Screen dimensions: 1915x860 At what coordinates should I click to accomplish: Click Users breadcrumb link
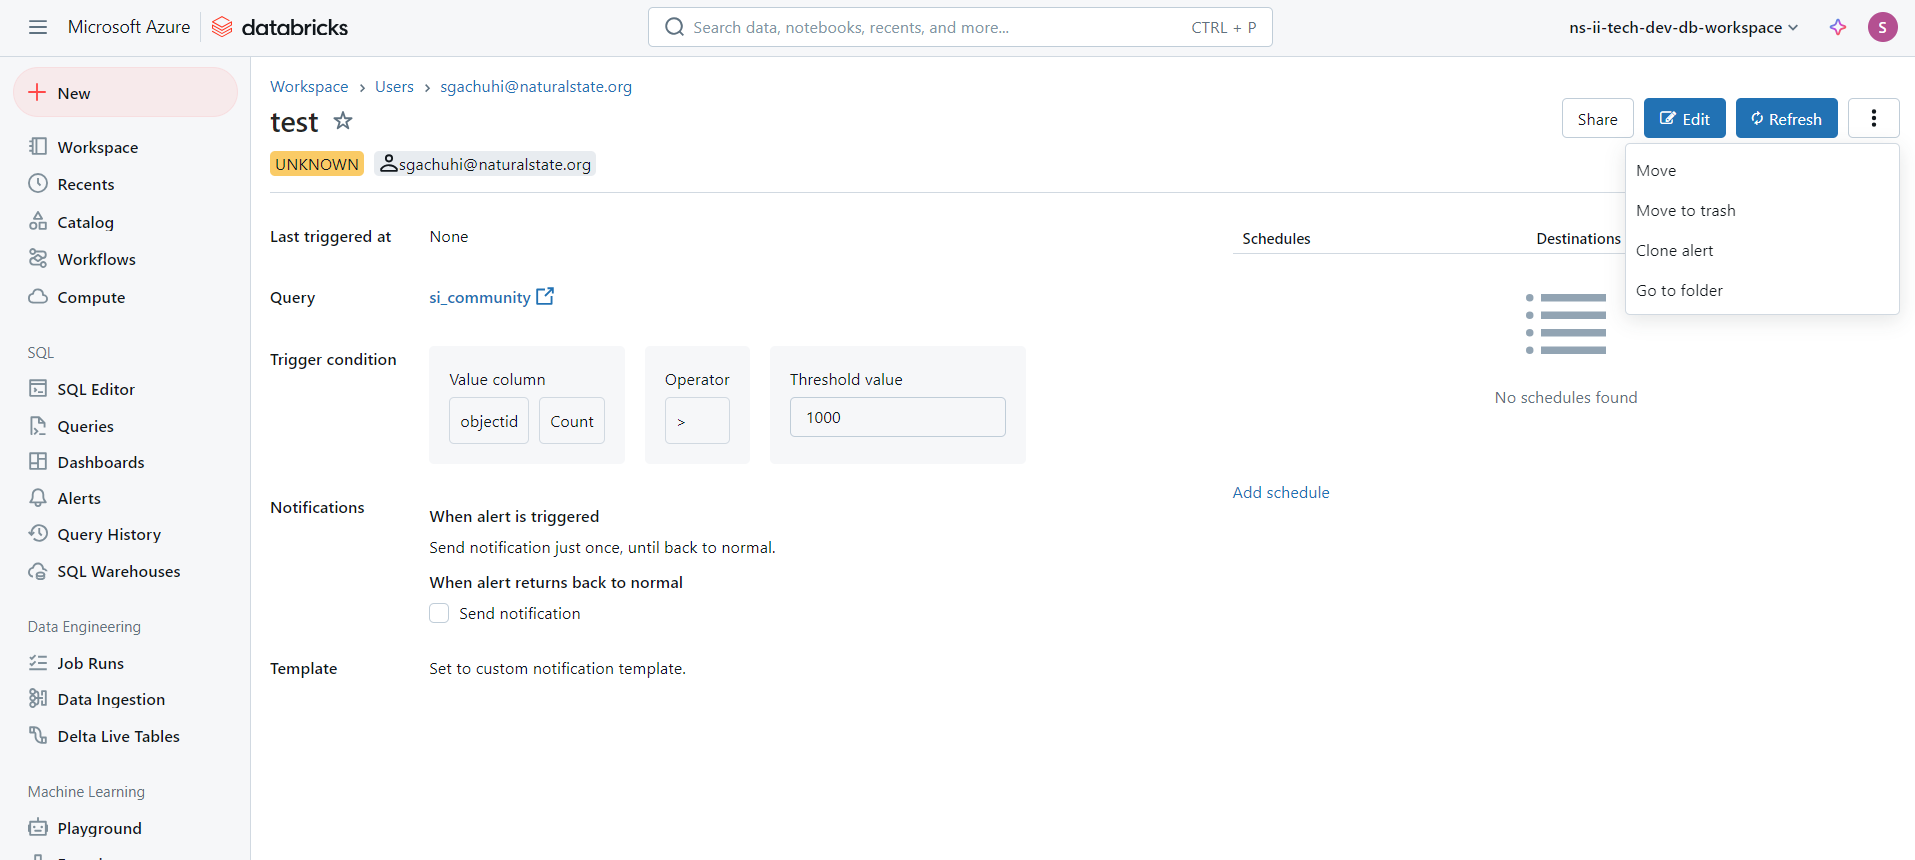[x=394, y=87]
